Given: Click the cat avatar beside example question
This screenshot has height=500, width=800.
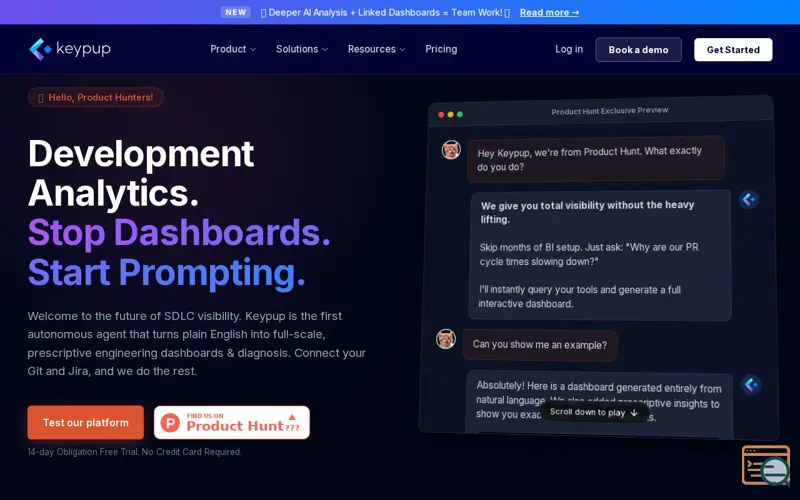Looking at the screenshot, I should tap(446, 339).
